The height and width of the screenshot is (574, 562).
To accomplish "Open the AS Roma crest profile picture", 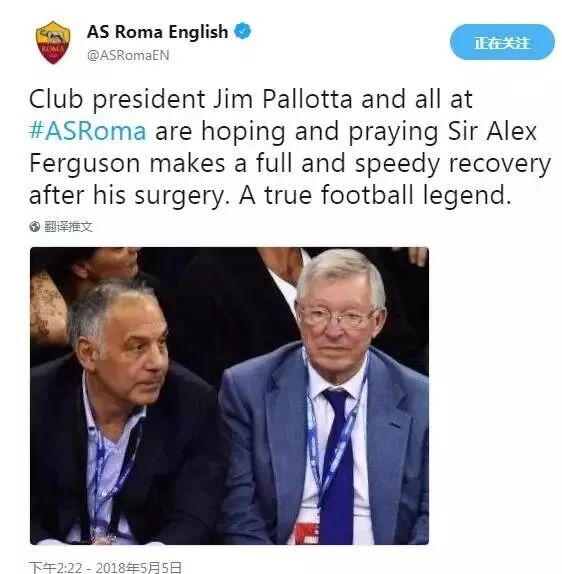I will [53, 42].
